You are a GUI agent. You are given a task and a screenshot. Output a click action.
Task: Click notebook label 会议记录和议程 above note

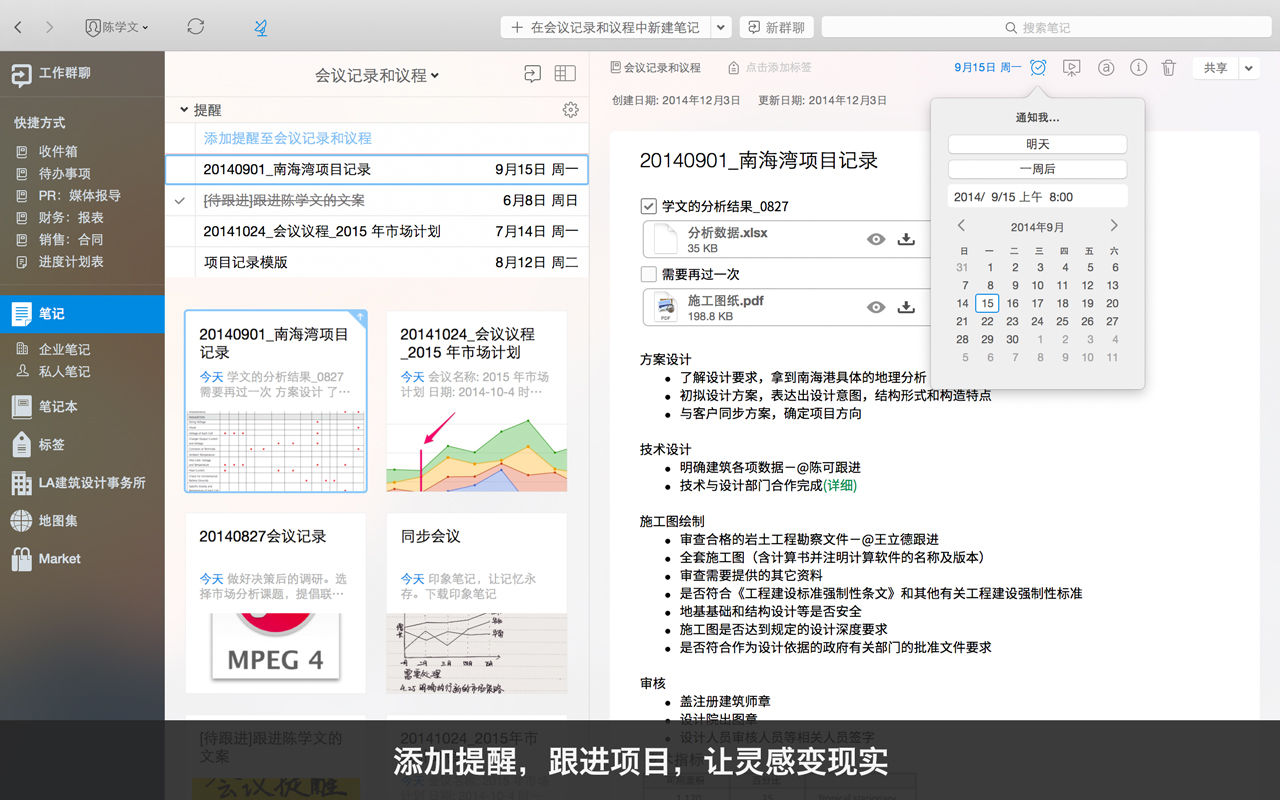tap(655, 68)
